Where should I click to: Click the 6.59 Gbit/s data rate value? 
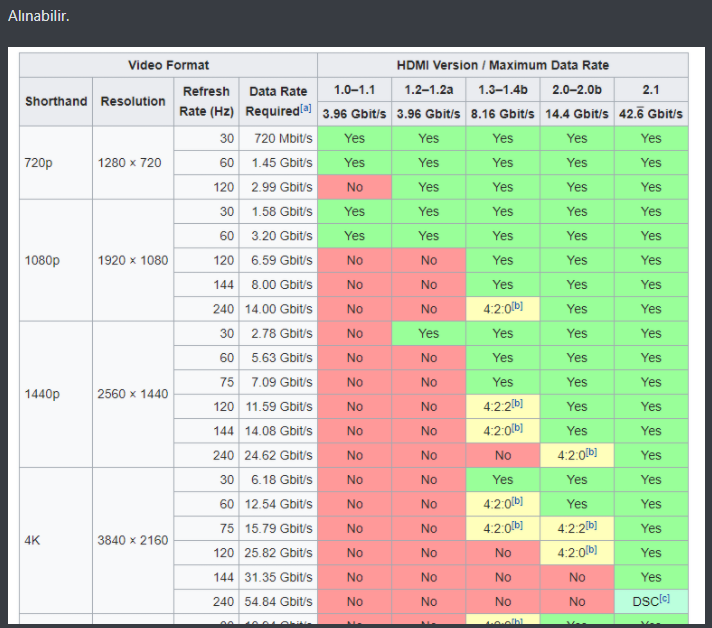(282, 260)
